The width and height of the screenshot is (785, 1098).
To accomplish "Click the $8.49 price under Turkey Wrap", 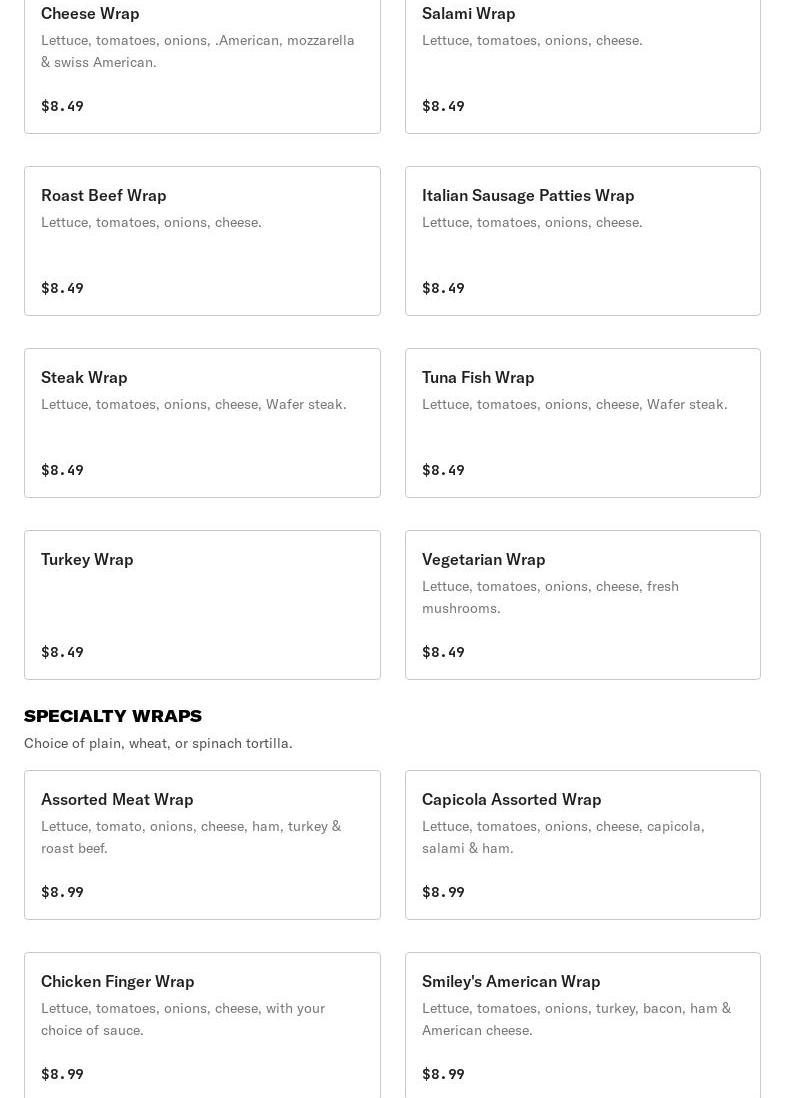I will tap(62, 652).
